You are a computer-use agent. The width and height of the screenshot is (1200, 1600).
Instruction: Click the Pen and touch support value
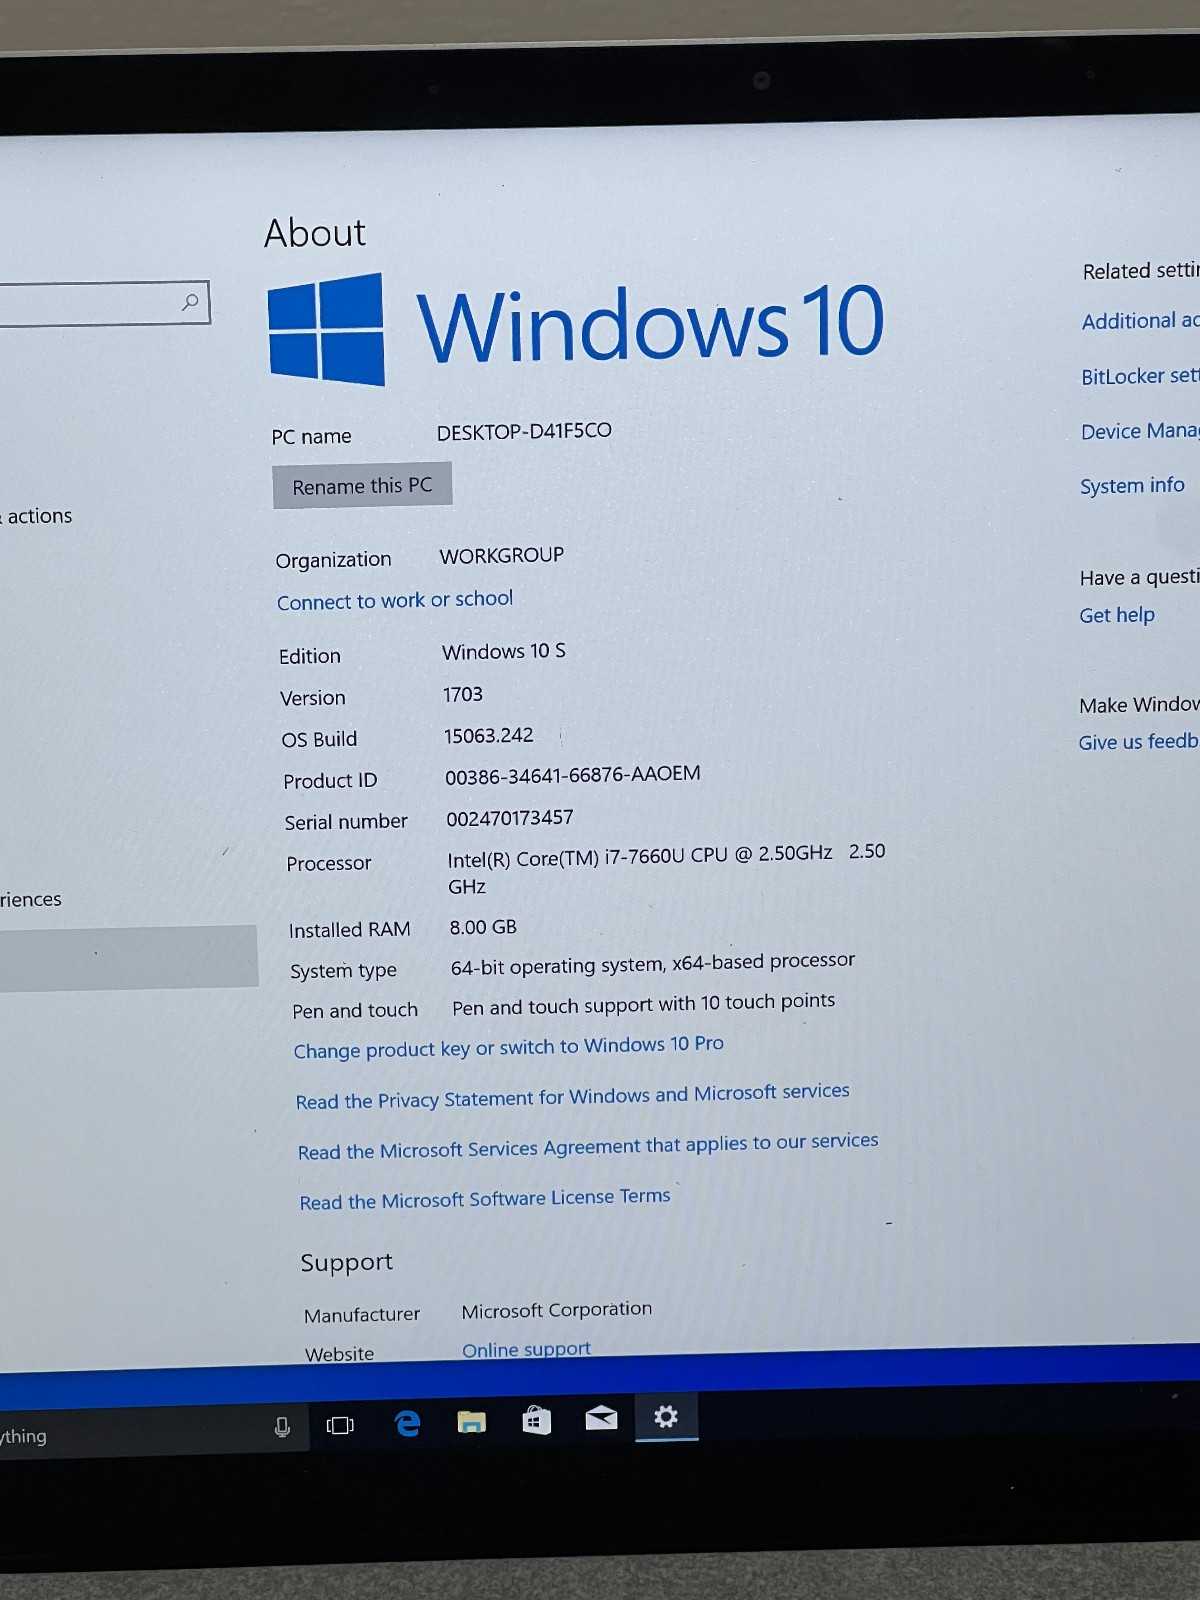point(643,1004)
